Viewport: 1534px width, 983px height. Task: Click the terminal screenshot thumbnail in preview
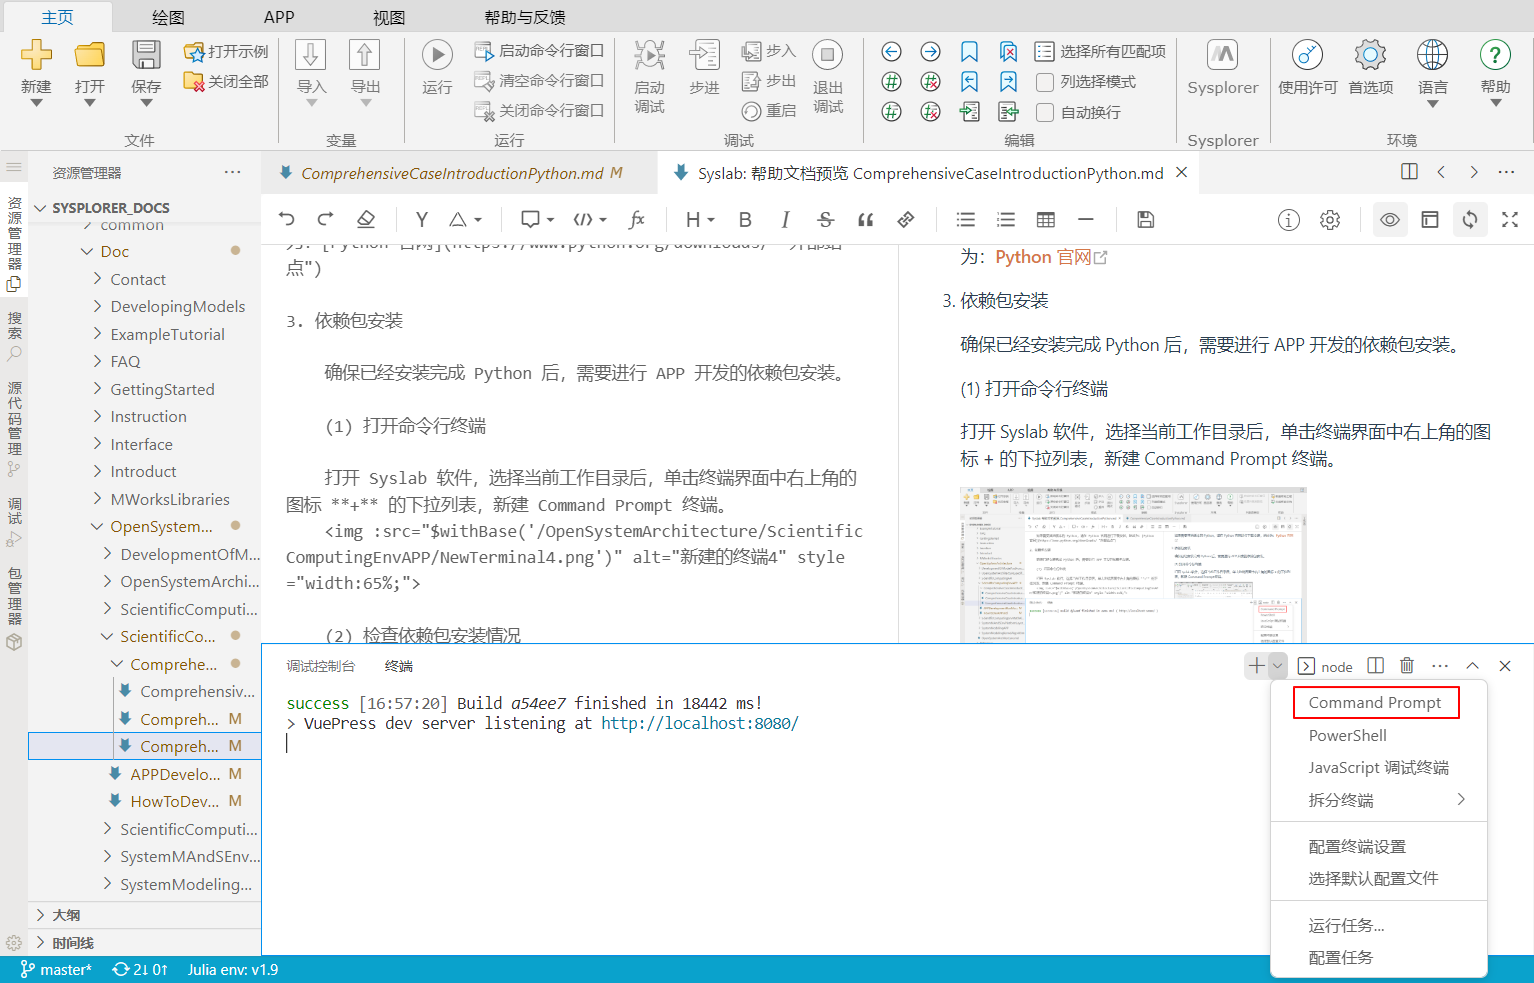tap(1133, 565)
